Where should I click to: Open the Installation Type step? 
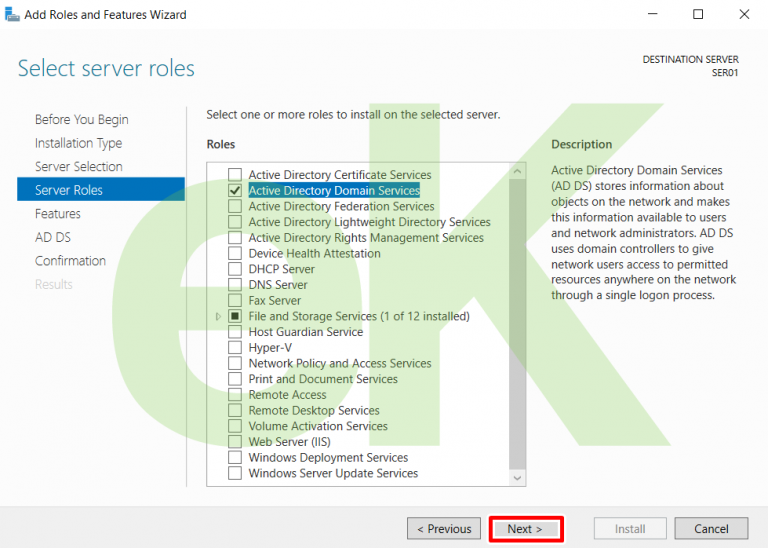tap(78, 143)
